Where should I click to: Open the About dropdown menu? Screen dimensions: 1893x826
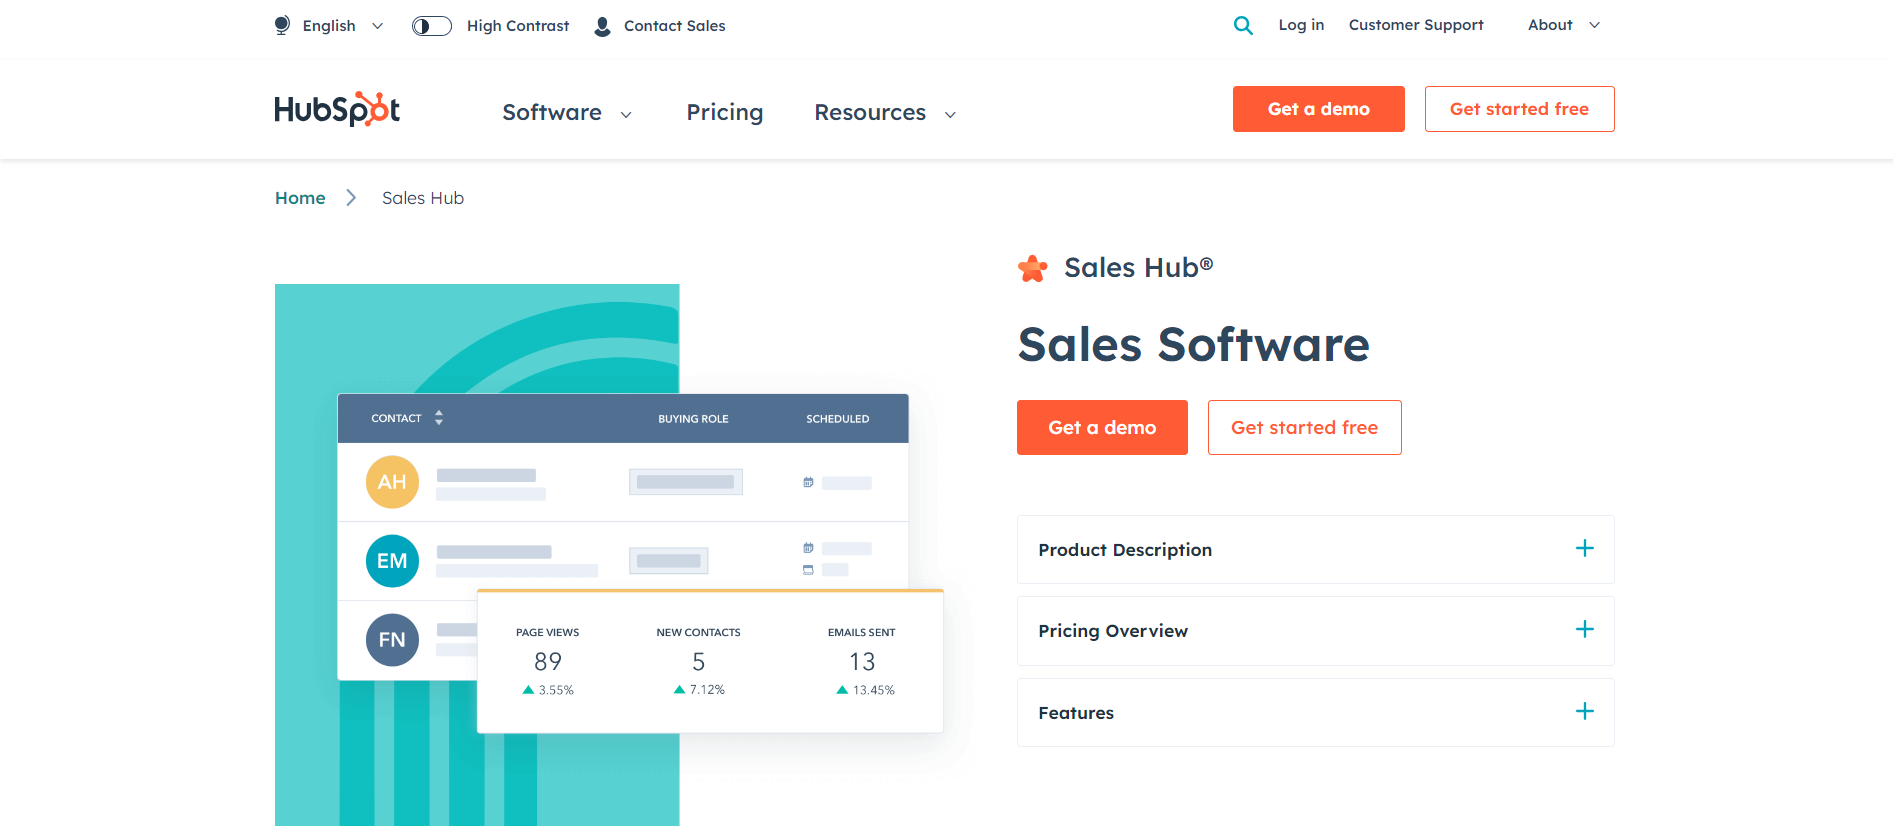(x=1564, y=25)
